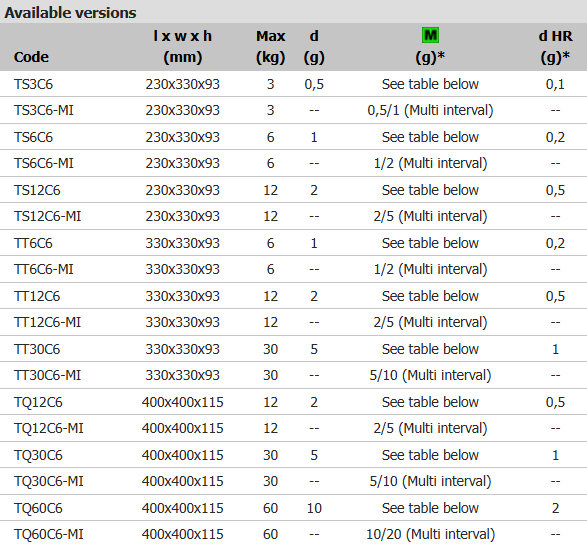This screenshot has height=545, width=587.
Task: Click the TQ60C6-MI product code
Action: pos(49,534)
